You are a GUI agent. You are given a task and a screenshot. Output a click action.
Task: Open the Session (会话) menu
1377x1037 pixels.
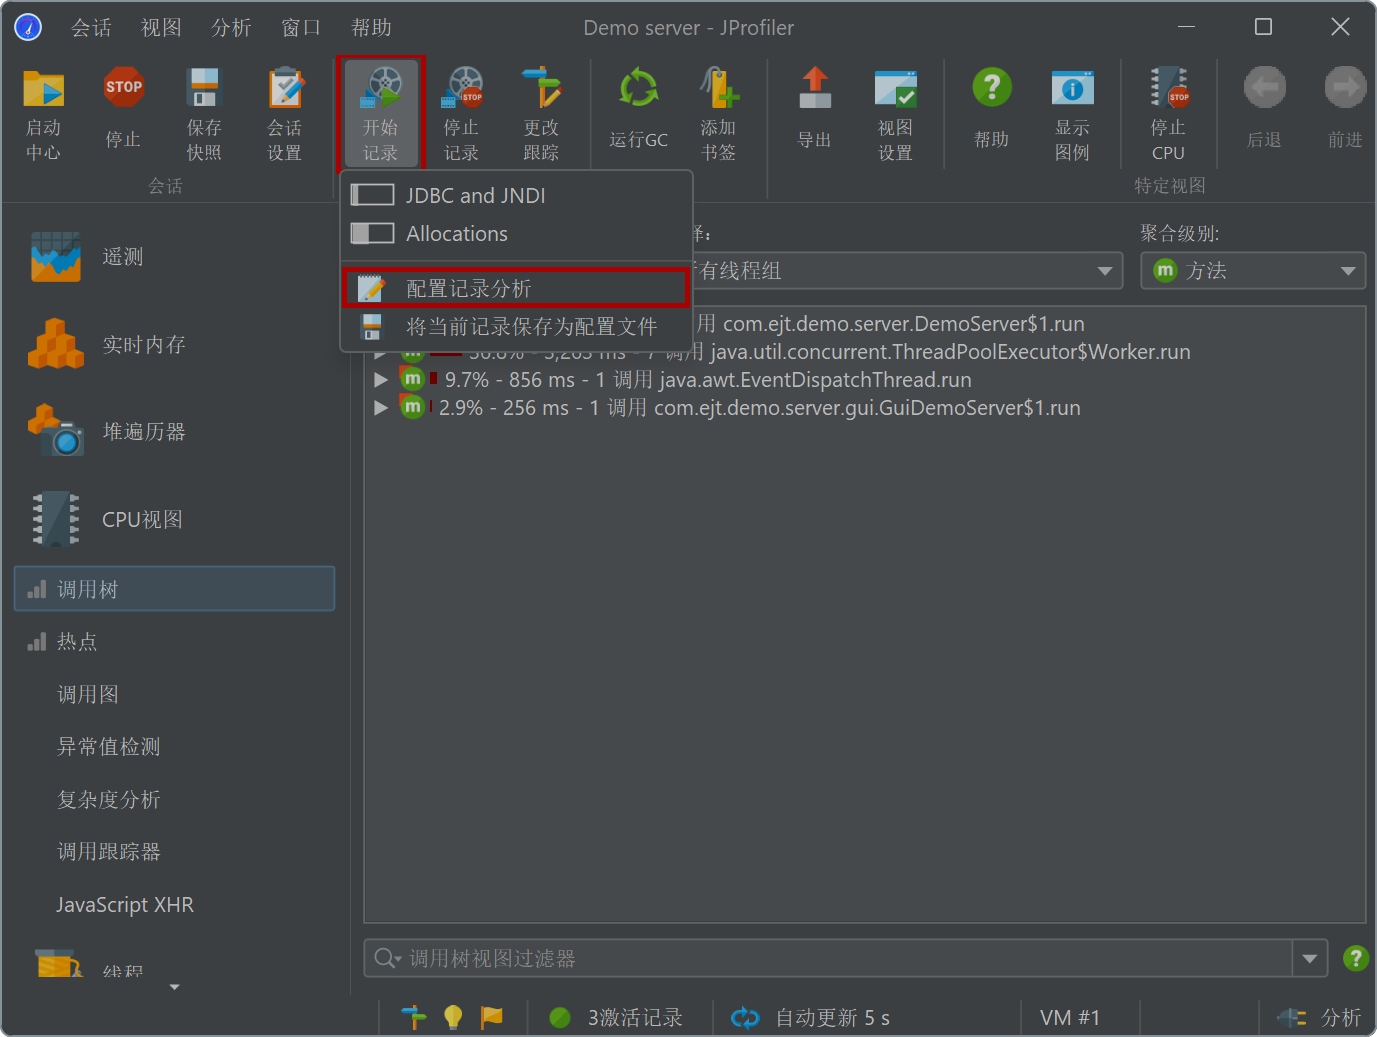[91, 28]
